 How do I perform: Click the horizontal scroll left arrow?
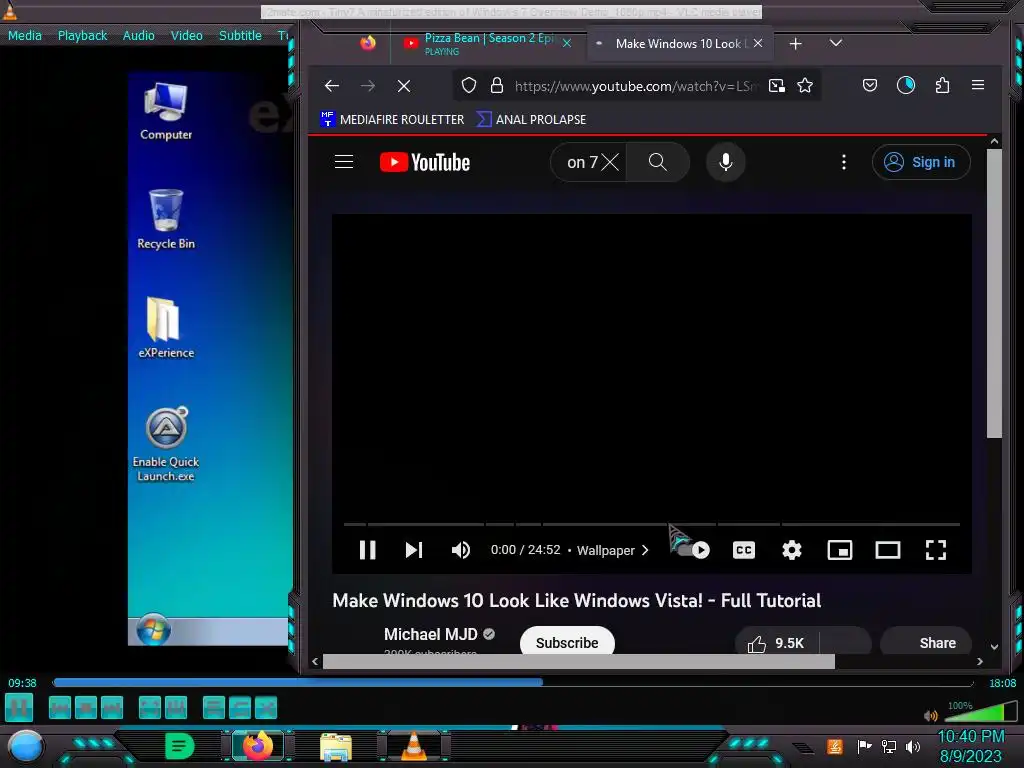315,662
